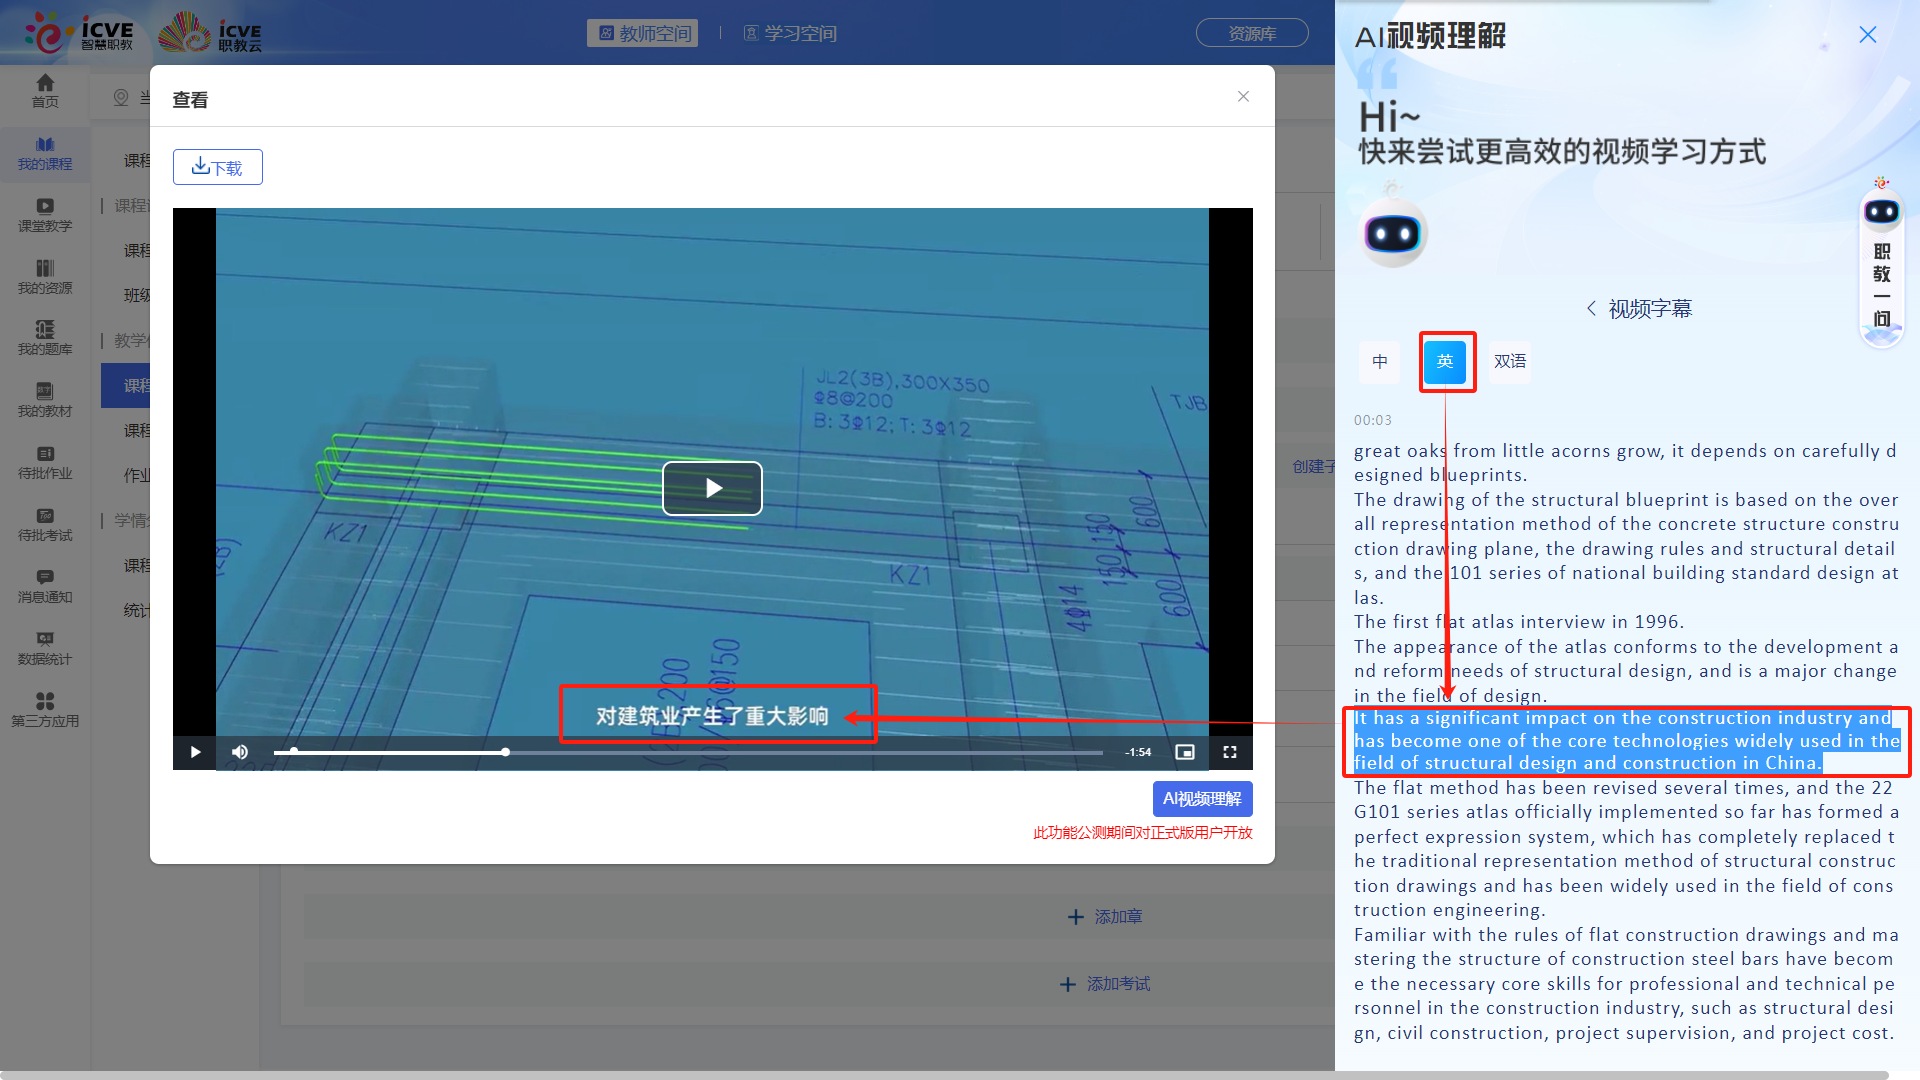Close the 查看 dialog
The height and width of the screenshot is (1080, 1920).
pos(1243,97)
